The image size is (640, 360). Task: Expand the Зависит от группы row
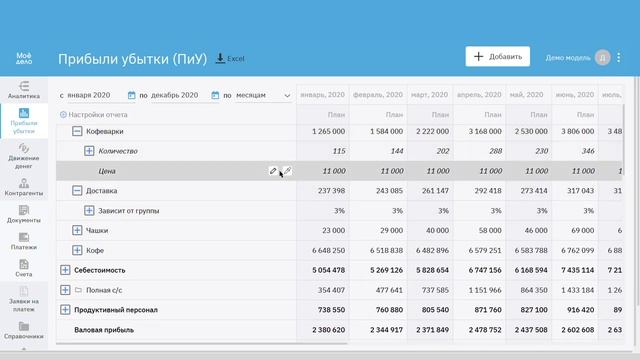point(89,211)
